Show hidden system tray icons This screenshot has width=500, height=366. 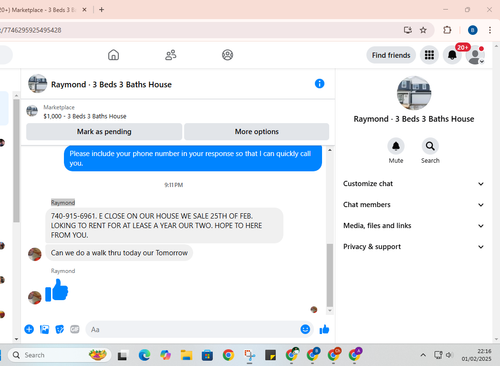click(423, 355)
